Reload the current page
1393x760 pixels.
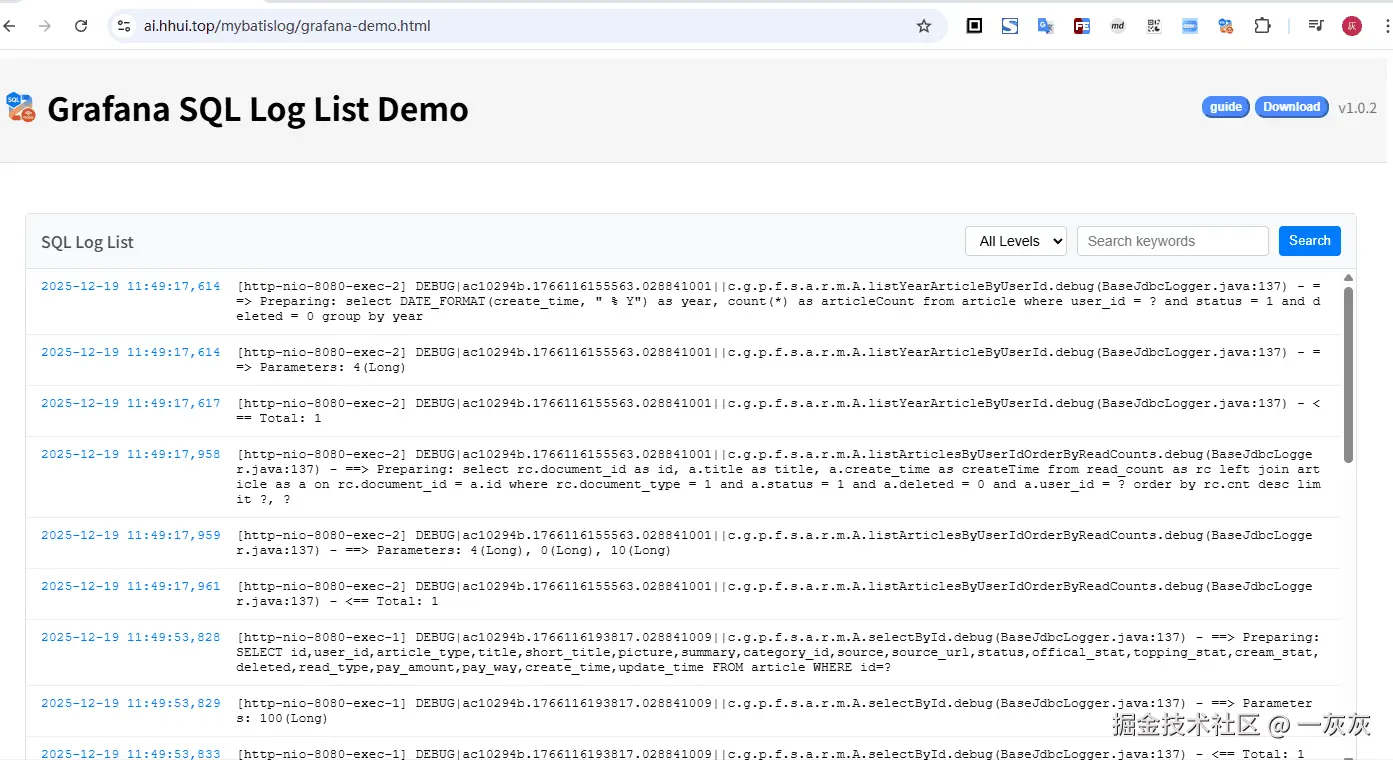click(81, 26)
